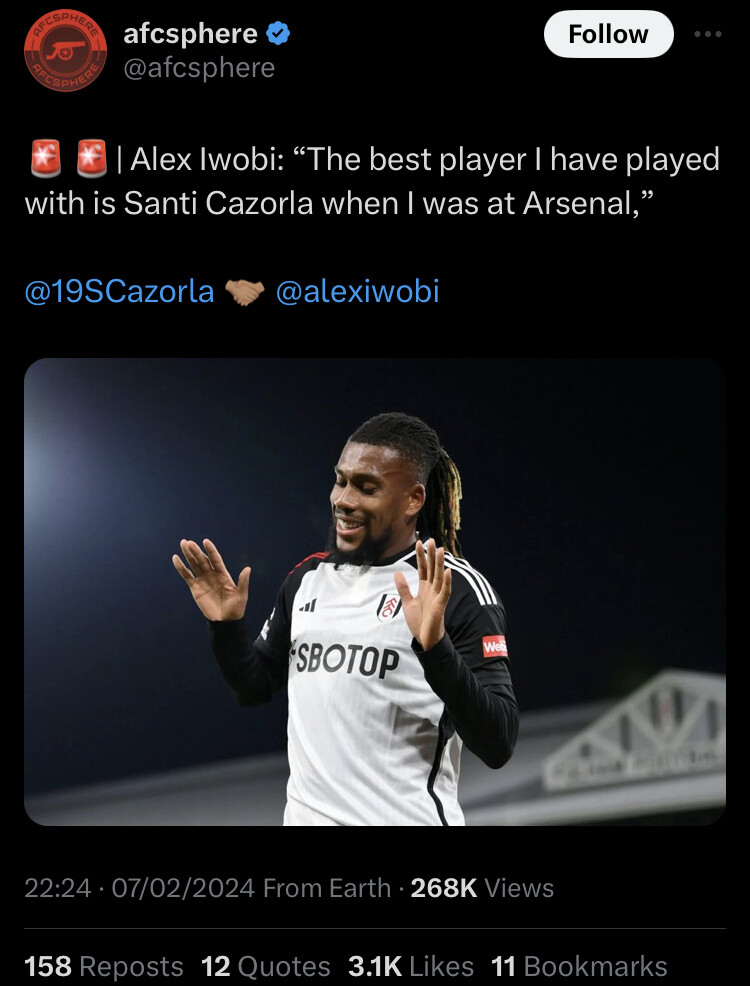
Task: Click the 22:24 timestamp
Action: click(x=58, y=888)
